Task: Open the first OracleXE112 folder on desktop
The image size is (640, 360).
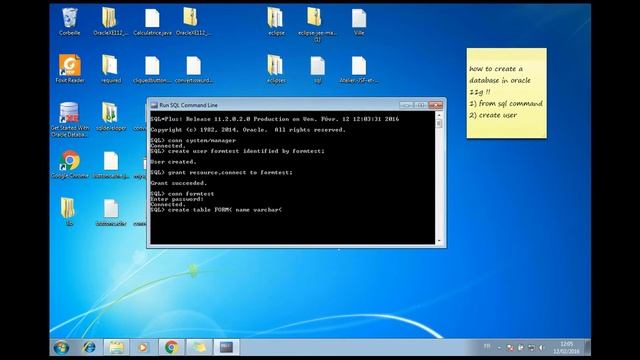Action: tap(109, 22)
